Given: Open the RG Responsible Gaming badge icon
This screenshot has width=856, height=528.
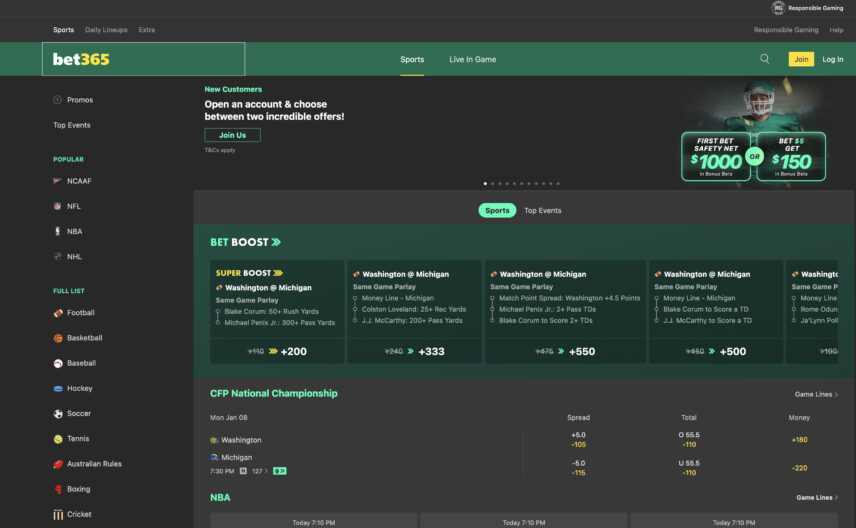Looking at the screenshot, I should pyautogui.click(x=778, y=8).
